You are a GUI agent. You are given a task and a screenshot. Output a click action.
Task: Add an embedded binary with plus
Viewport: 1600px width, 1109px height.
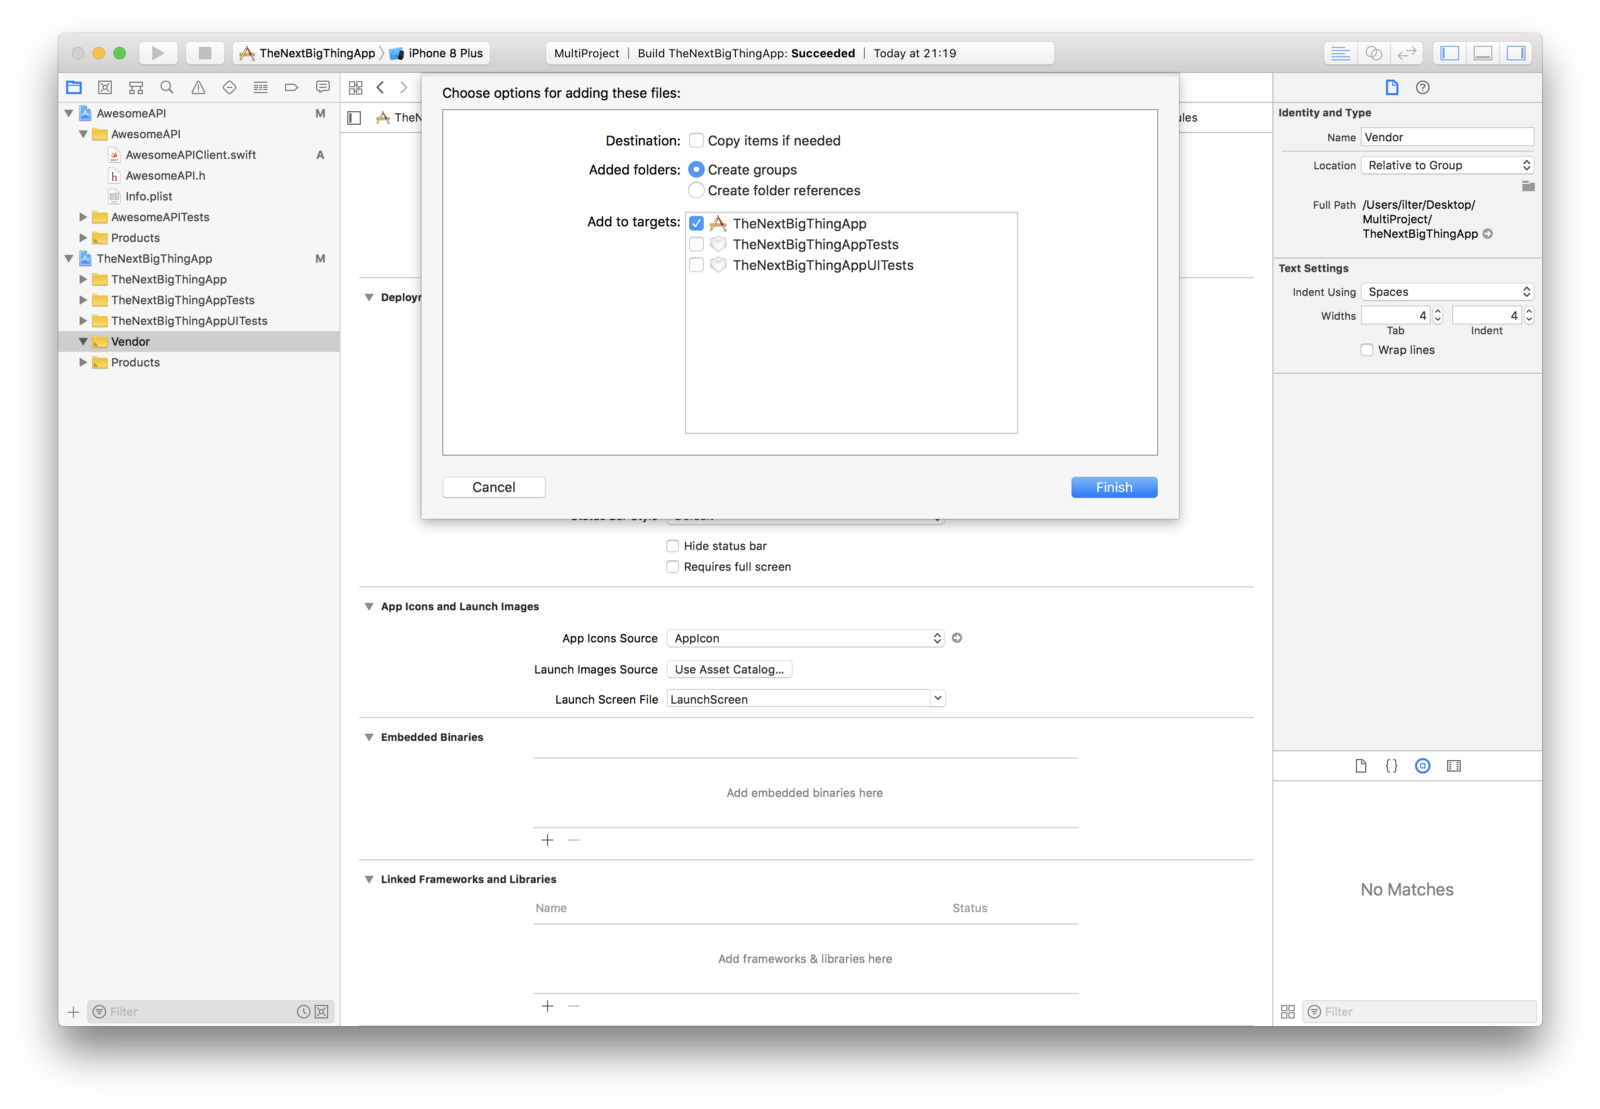tap(547, 840)
